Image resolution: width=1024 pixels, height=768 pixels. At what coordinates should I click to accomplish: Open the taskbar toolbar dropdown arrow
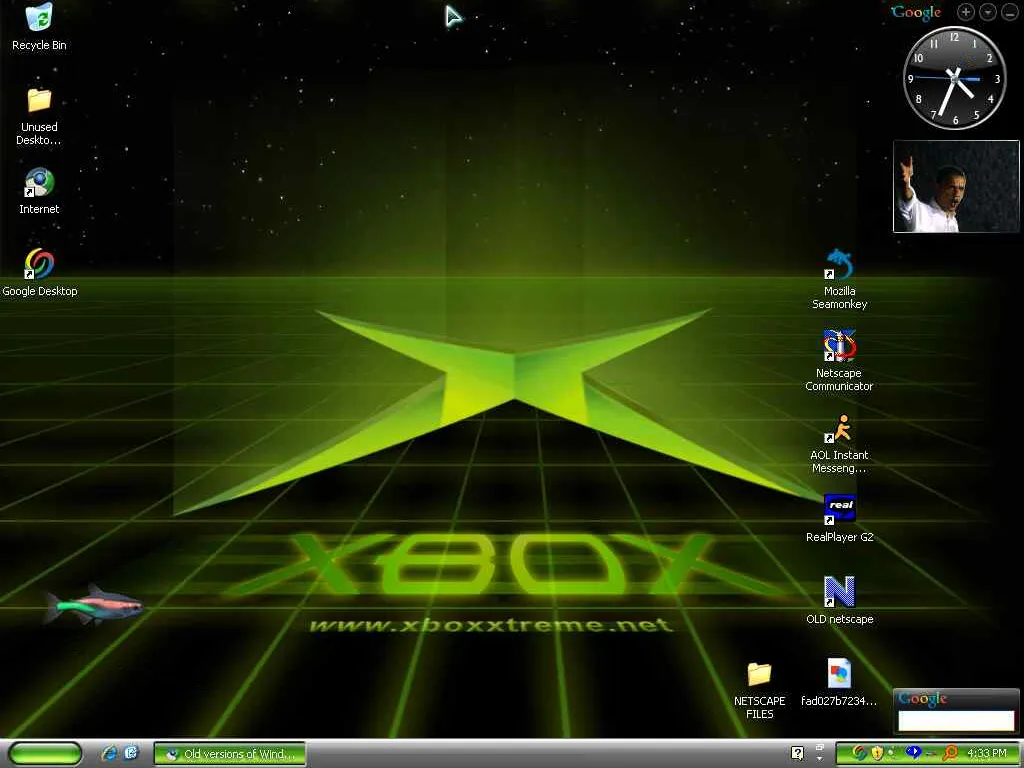(x=820, y=759)
